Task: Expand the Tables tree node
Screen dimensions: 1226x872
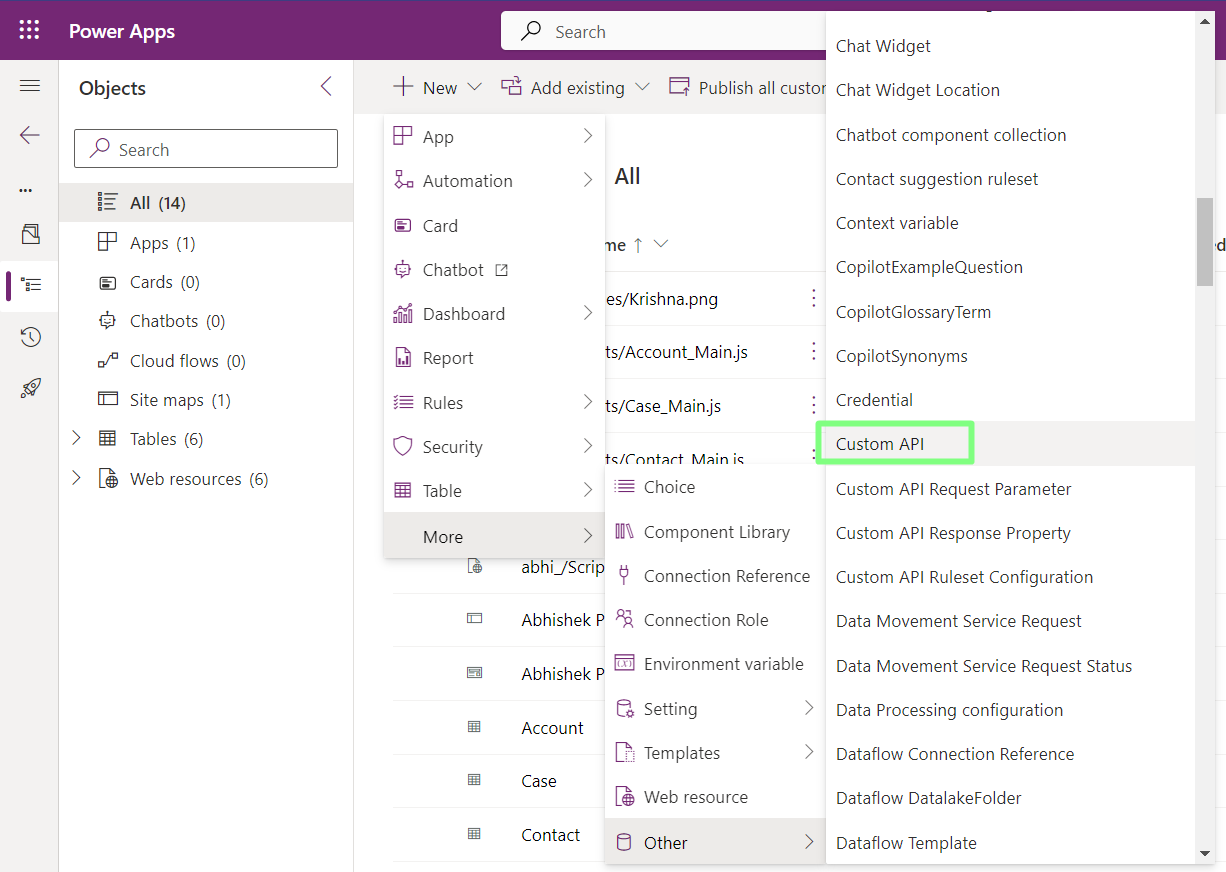Action: pyautogui.click(x=77, y=439)
